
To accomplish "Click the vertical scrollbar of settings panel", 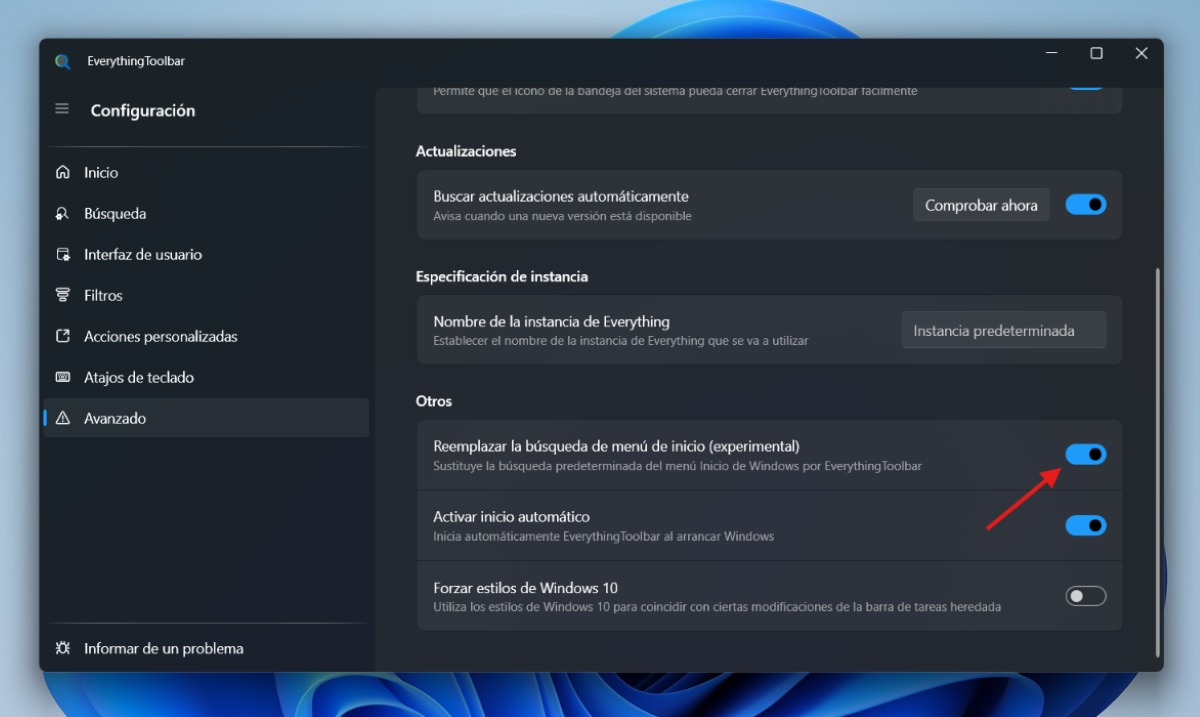I will (x=1158, y=460).
